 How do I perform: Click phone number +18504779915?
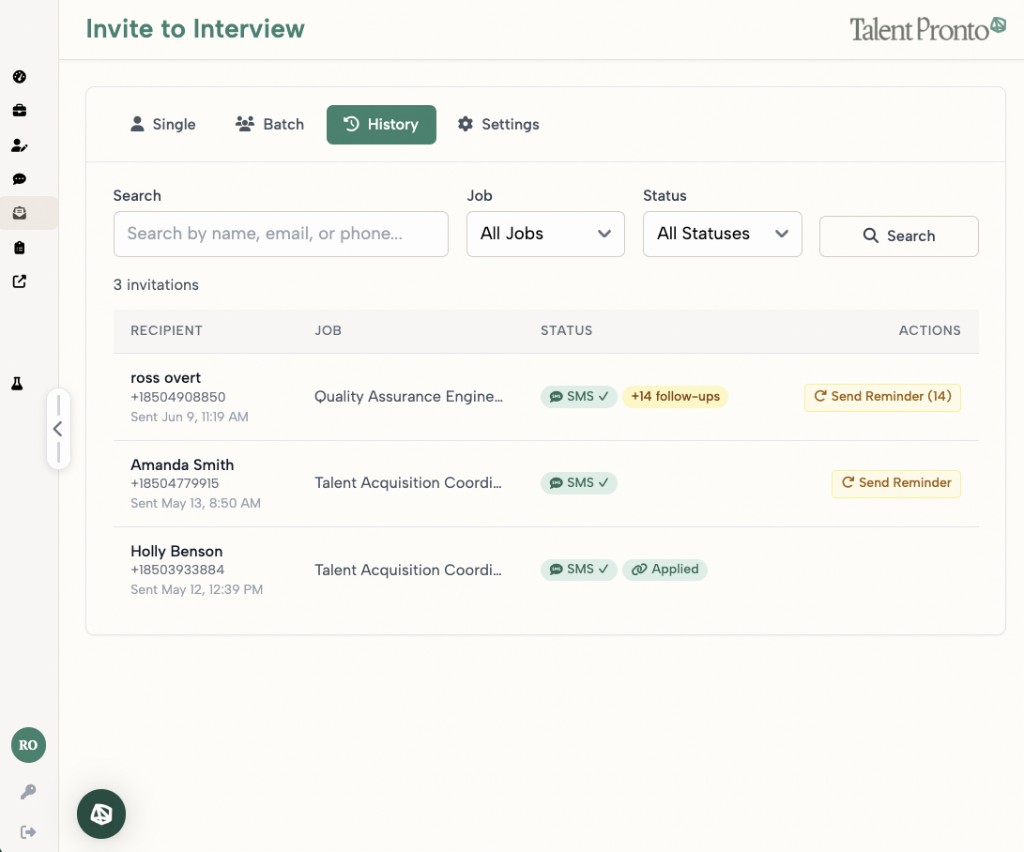(x=174, y=483)
